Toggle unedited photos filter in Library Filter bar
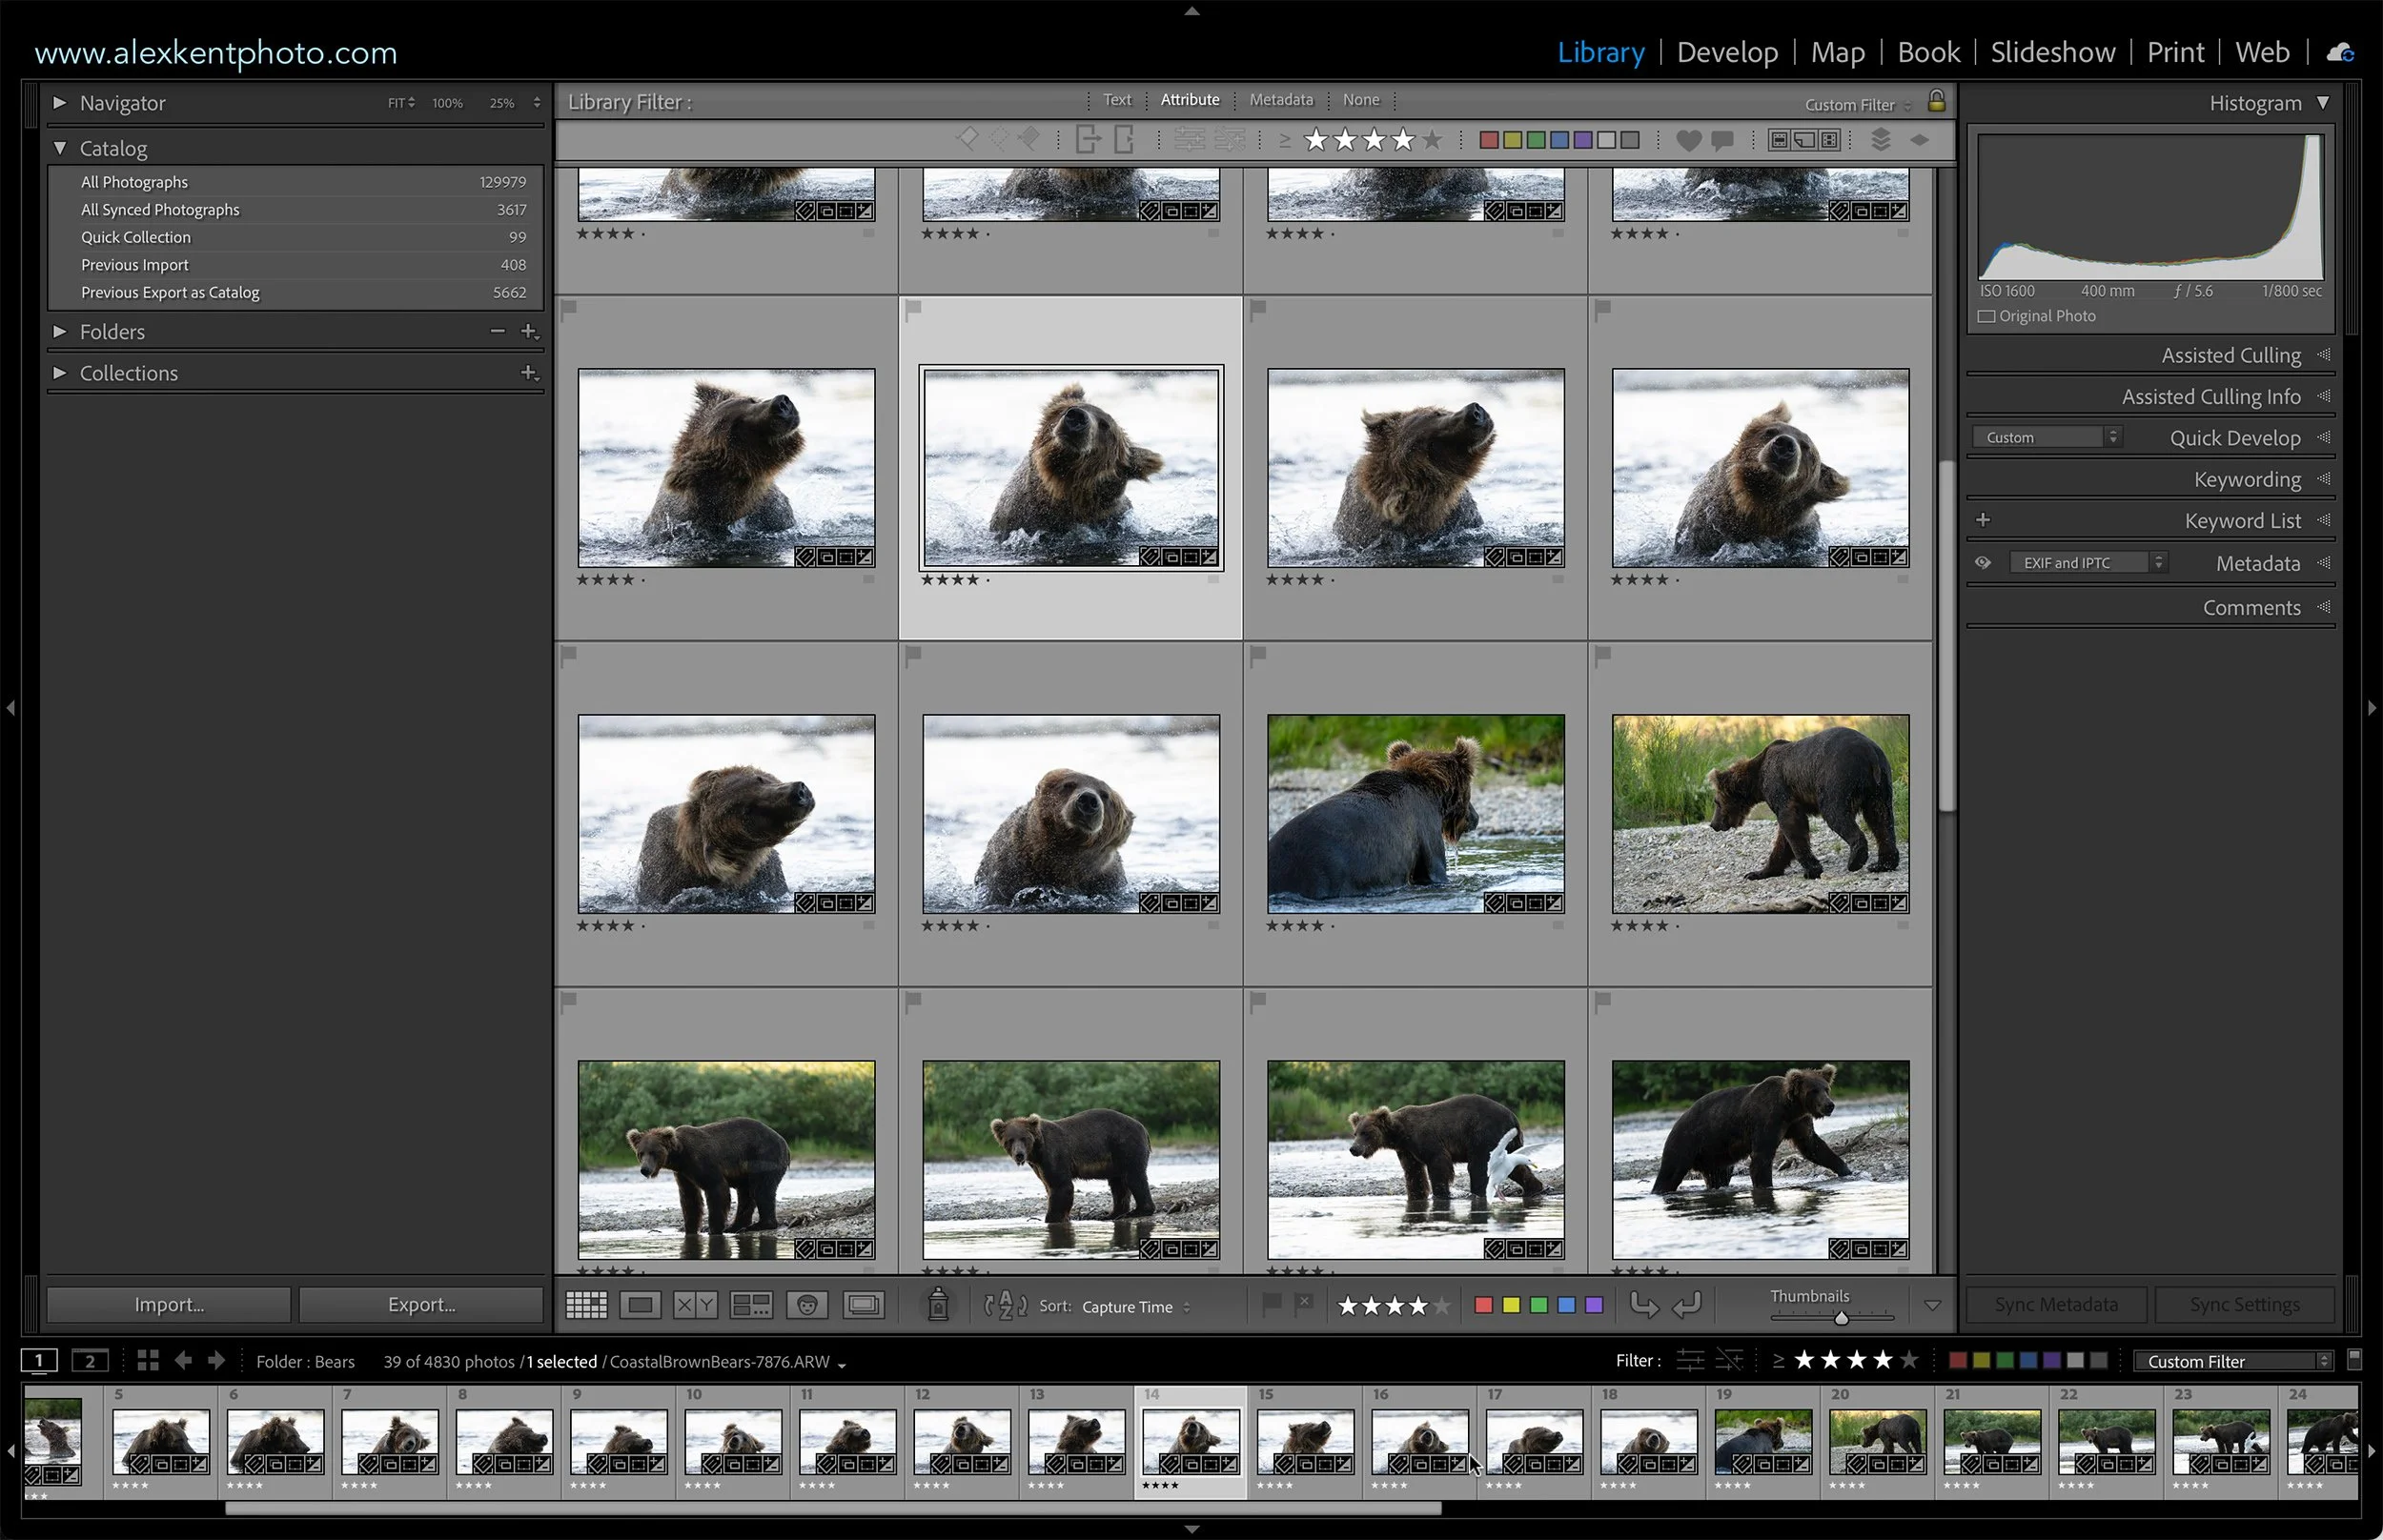This screenshot has width=2383, height=1540. click(1229, 140)
